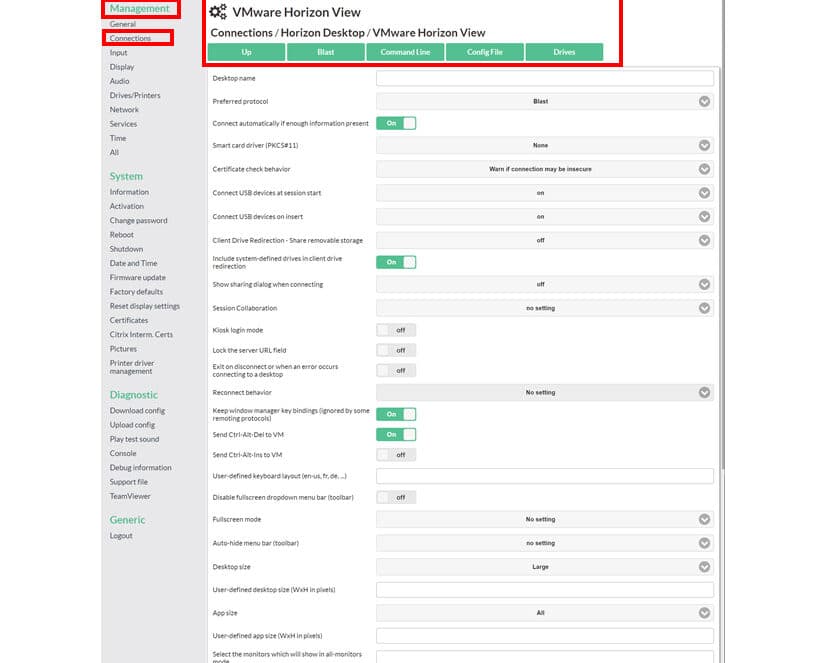Open the Activation page
The image size is (837, 663).
pos(127,206)
